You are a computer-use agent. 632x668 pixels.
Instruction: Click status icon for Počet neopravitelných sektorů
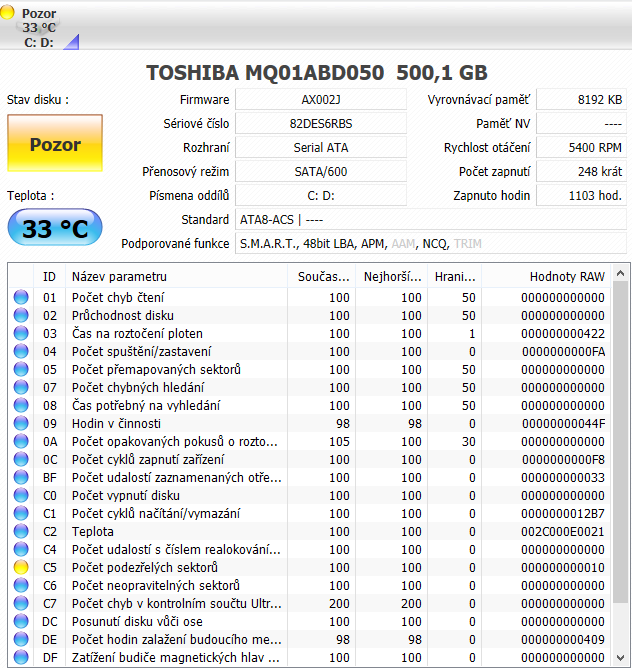(21, 585)
